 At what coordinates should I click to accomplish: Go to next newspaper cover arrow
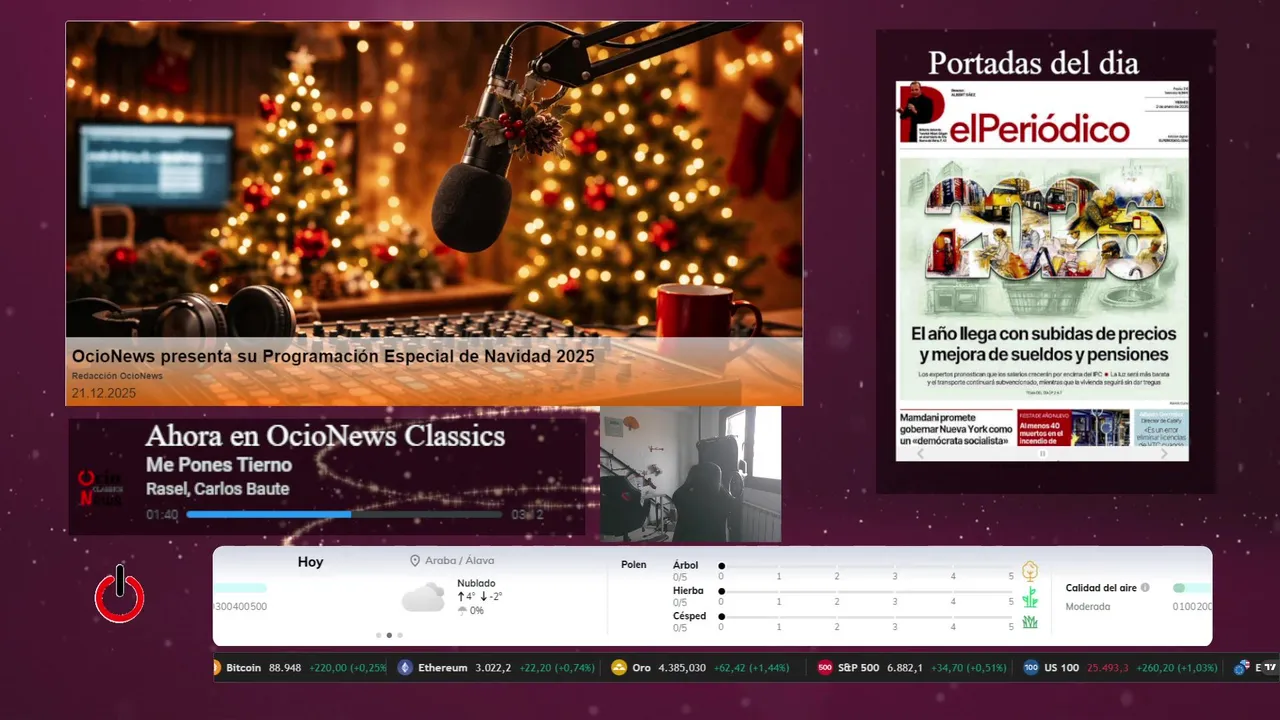(x=1164, y=454)
